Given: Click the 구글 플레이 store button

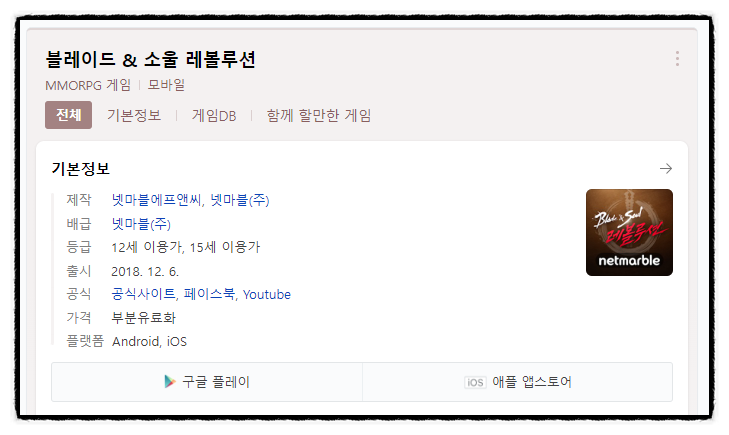Looking at the screenshot, I should 207,382.
